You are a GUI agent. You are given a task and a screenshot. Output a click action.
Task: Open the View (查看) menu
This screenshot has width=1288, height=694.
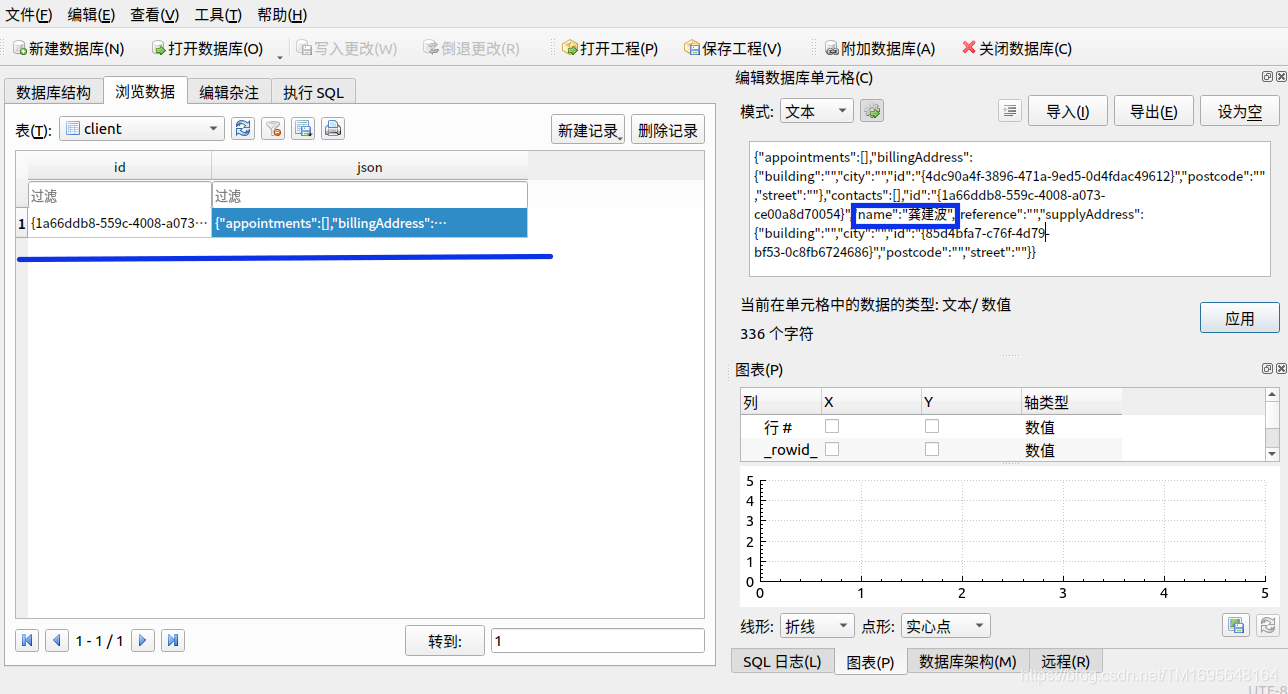(x=154, y=15)
